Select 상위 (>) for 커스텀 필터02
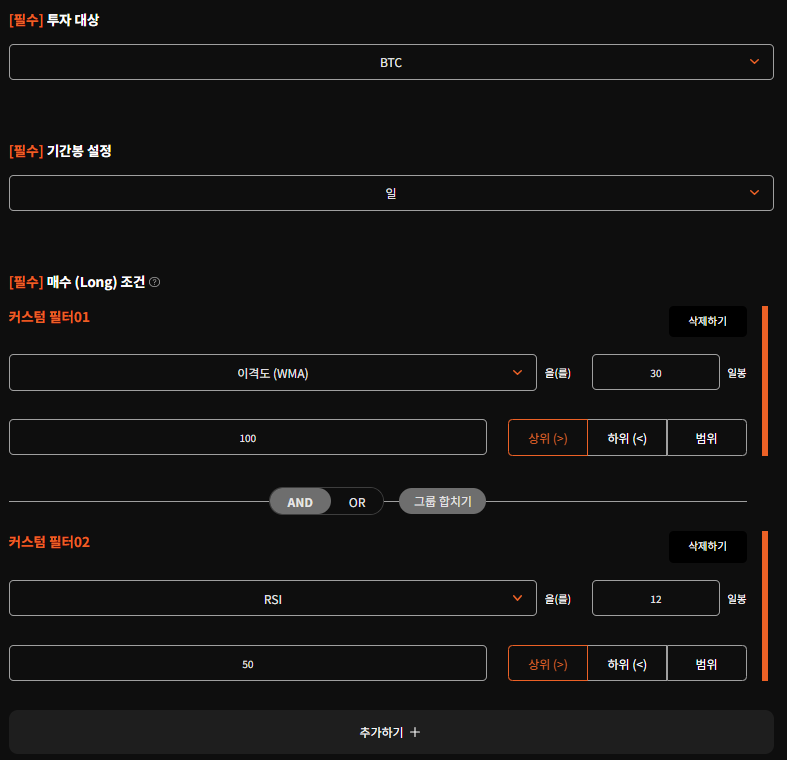Screen dimensions: 787x760 click(548, 664)
